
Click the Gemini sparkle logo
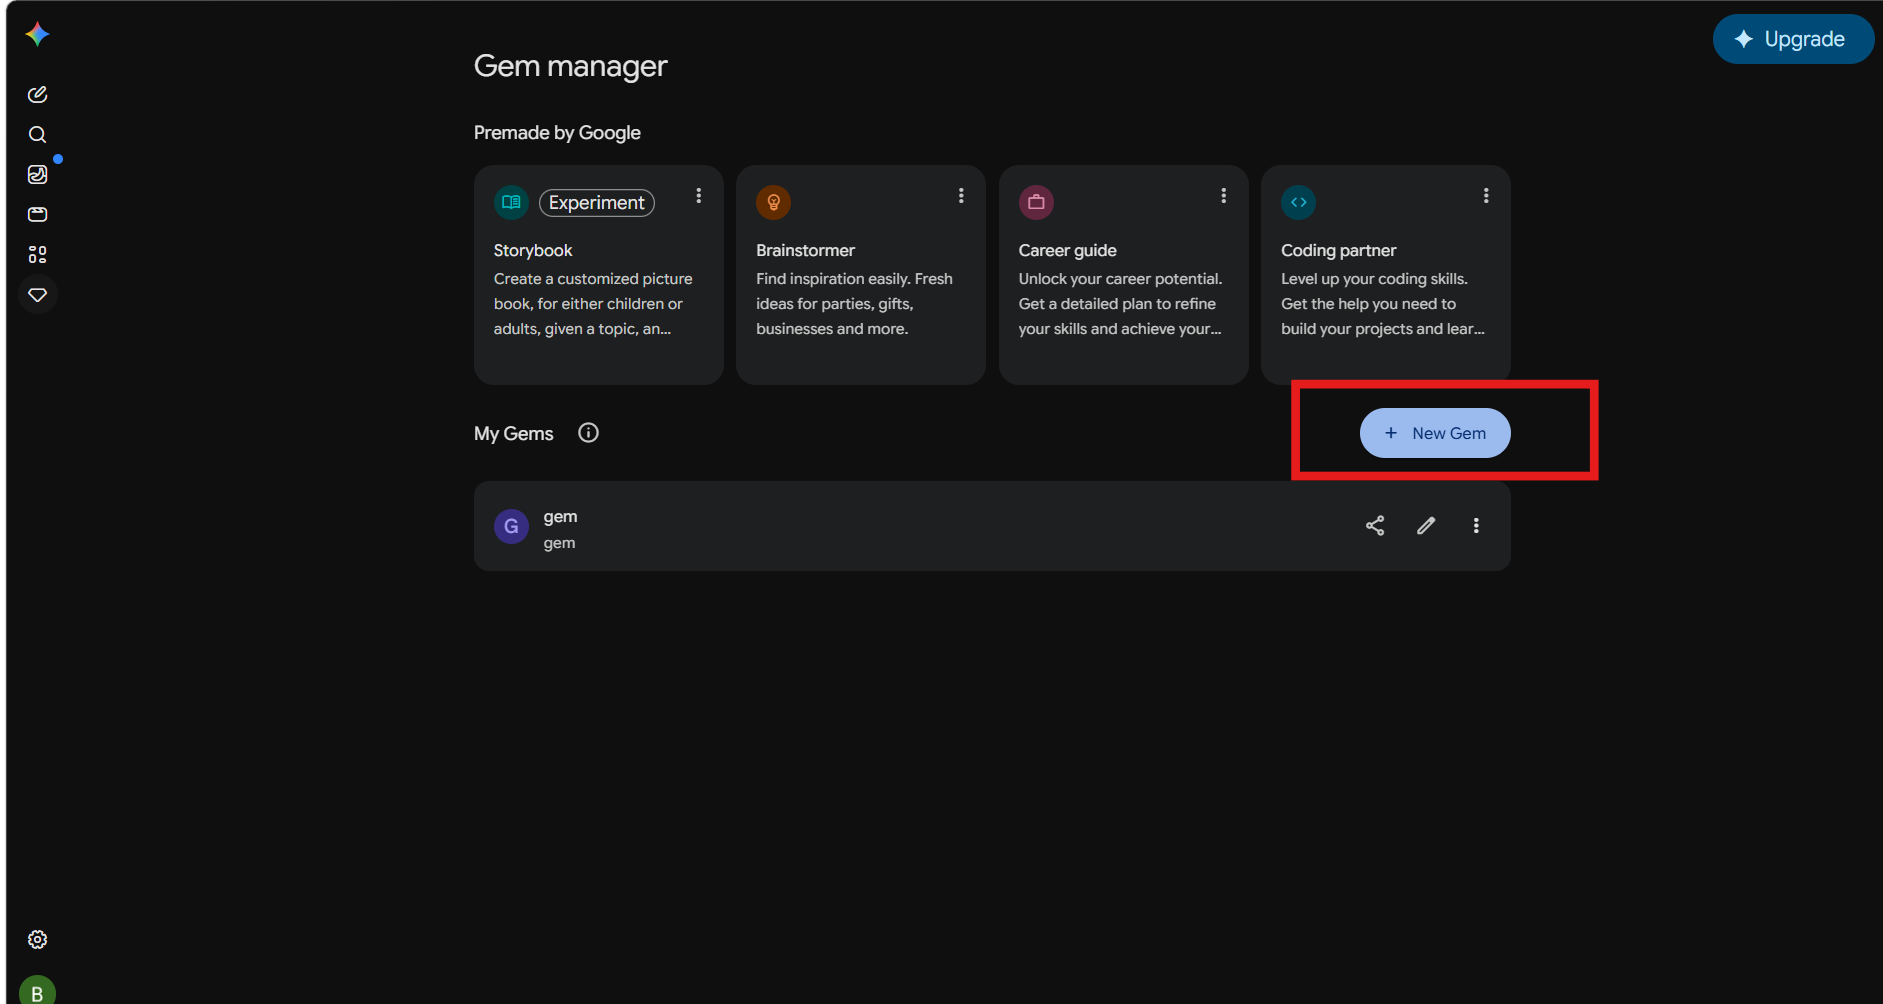click(x=37, y=35)
